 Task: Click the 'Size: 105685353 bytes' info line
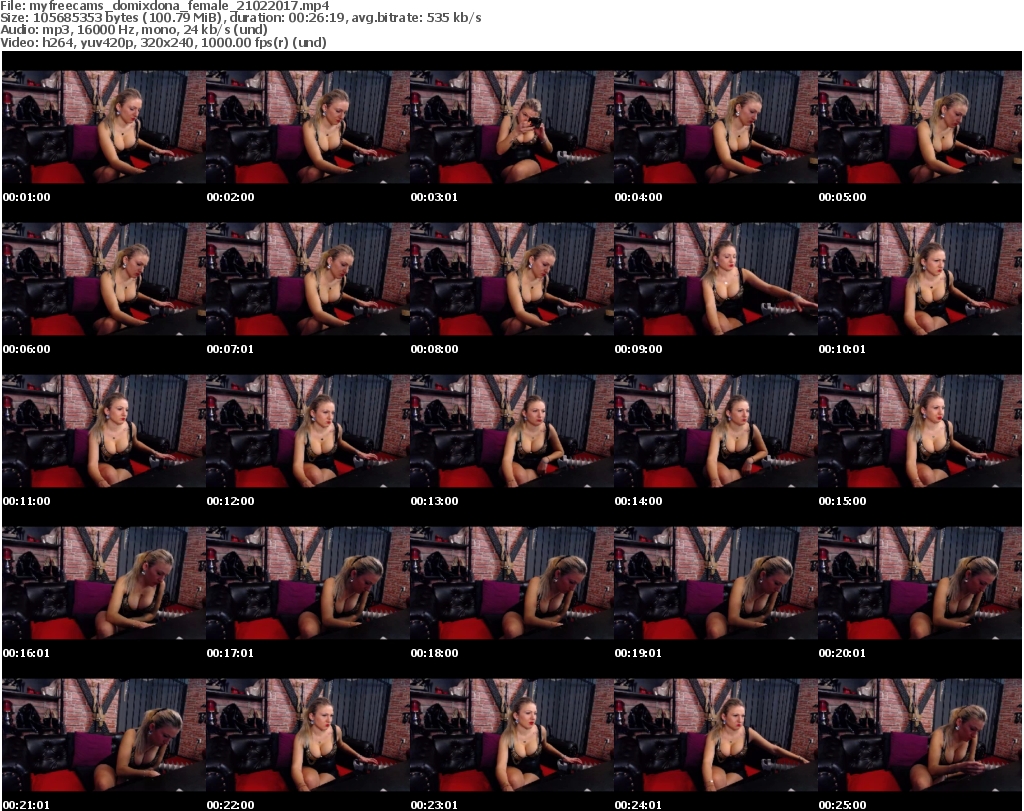pyautogui.click(x=241, y=18)
